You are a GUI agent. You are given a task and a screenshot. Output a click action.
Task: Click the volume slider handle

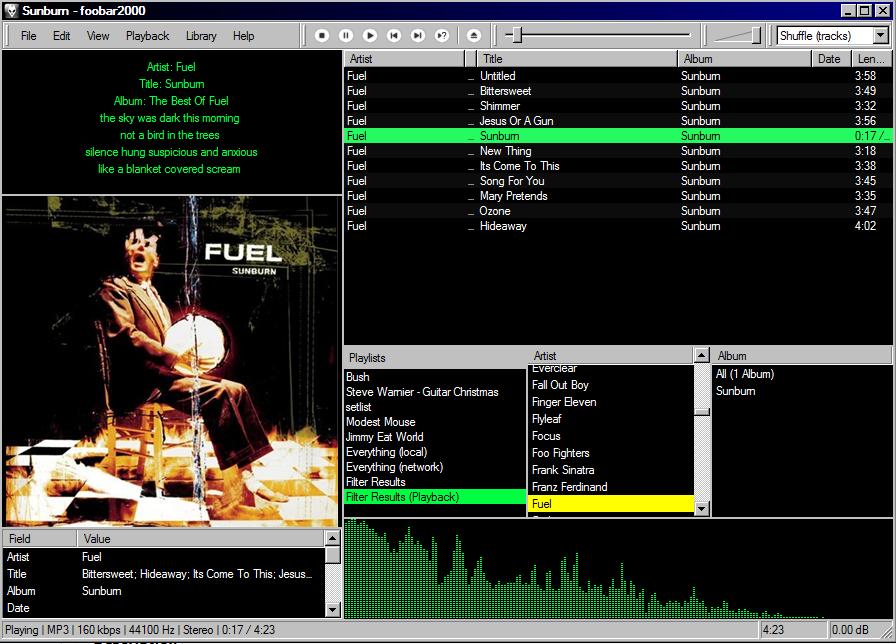click(x=756, y=35)
